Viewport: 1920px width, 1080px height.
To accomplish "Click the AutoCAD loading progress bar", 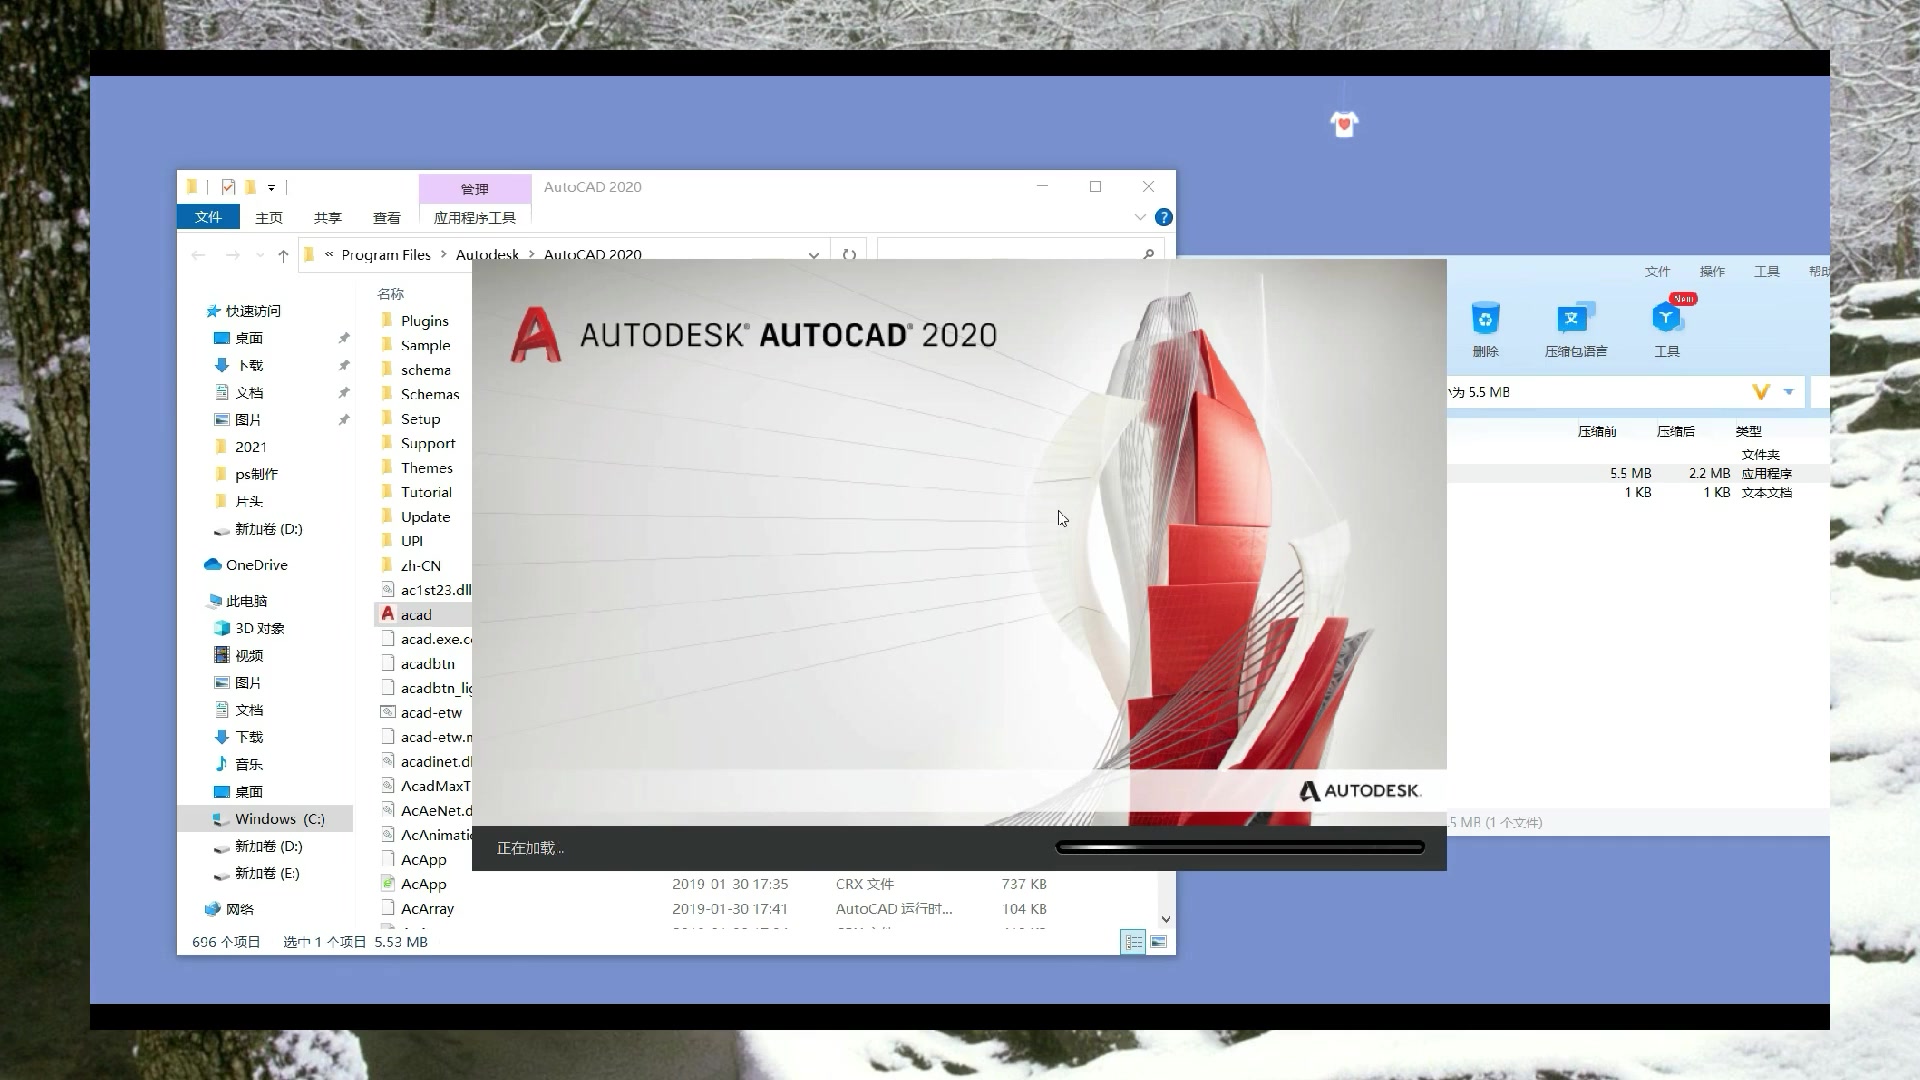I will [x=1240, y=846].
